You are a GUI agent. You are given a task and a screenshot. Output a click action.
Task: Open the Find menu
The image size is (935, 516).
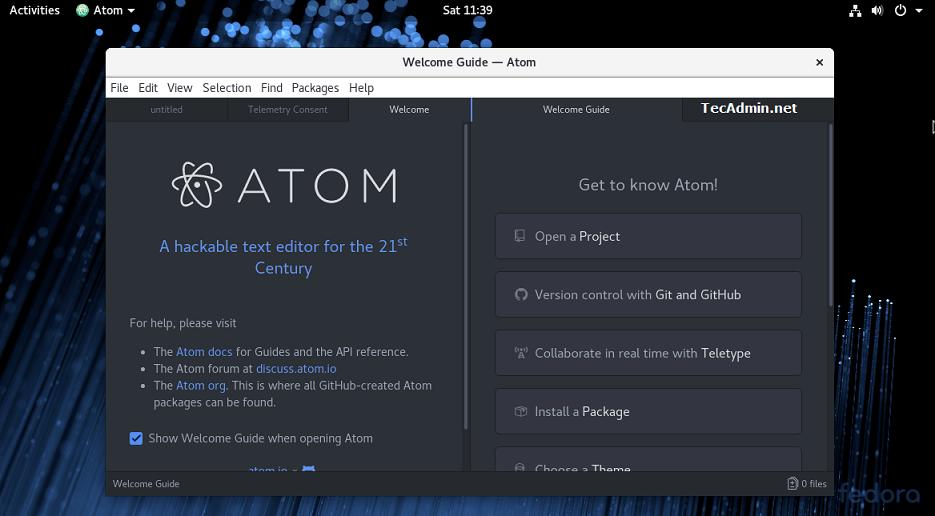pos(271,88)
